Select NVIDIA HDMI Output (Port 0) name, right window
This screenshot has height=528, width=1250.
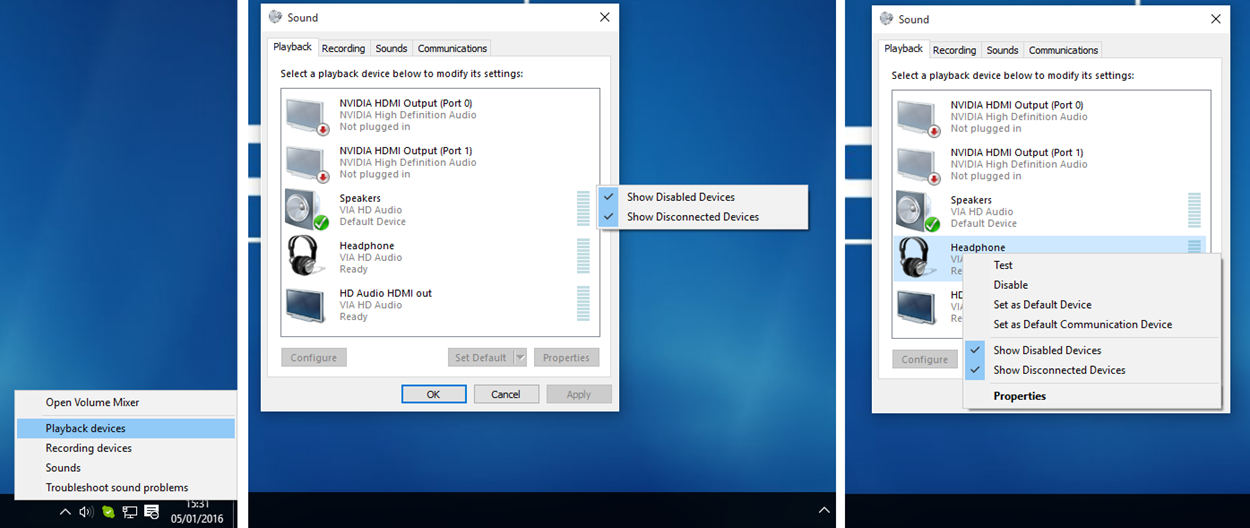tap(1017, 105)
